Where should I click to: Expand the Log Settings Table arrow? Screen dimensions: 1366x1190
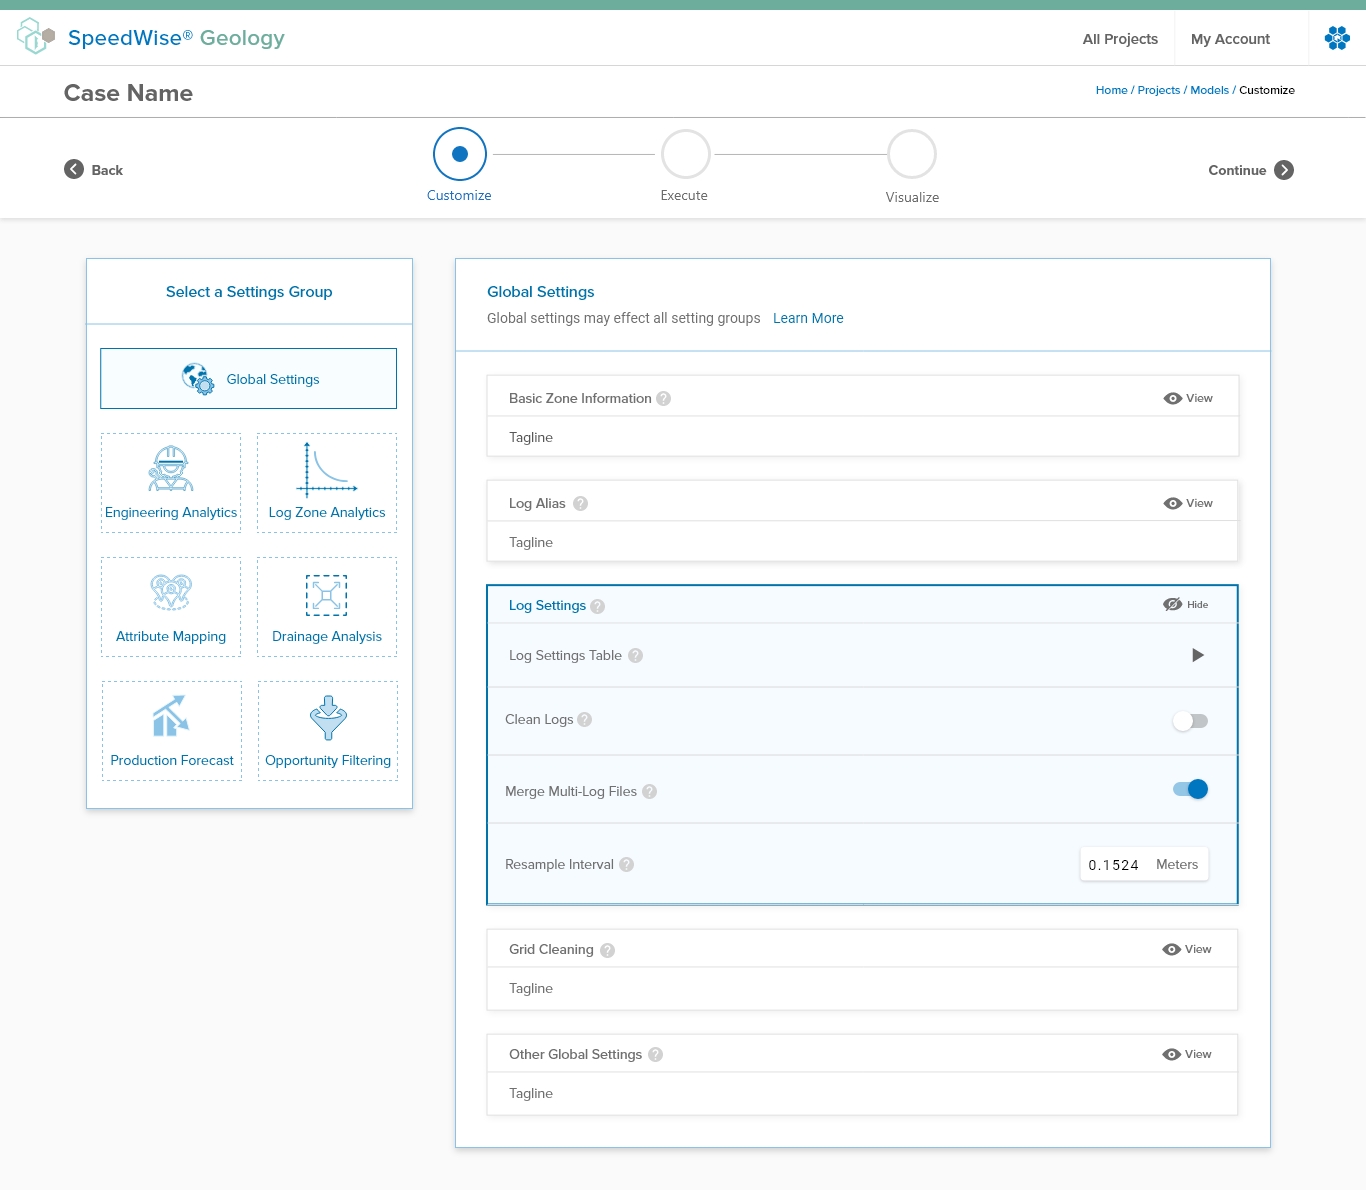[x=1197, y=655]
